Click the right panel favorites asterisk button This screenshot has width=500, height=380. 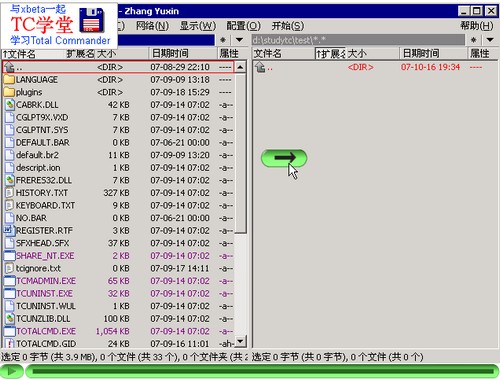coord(473,40)
